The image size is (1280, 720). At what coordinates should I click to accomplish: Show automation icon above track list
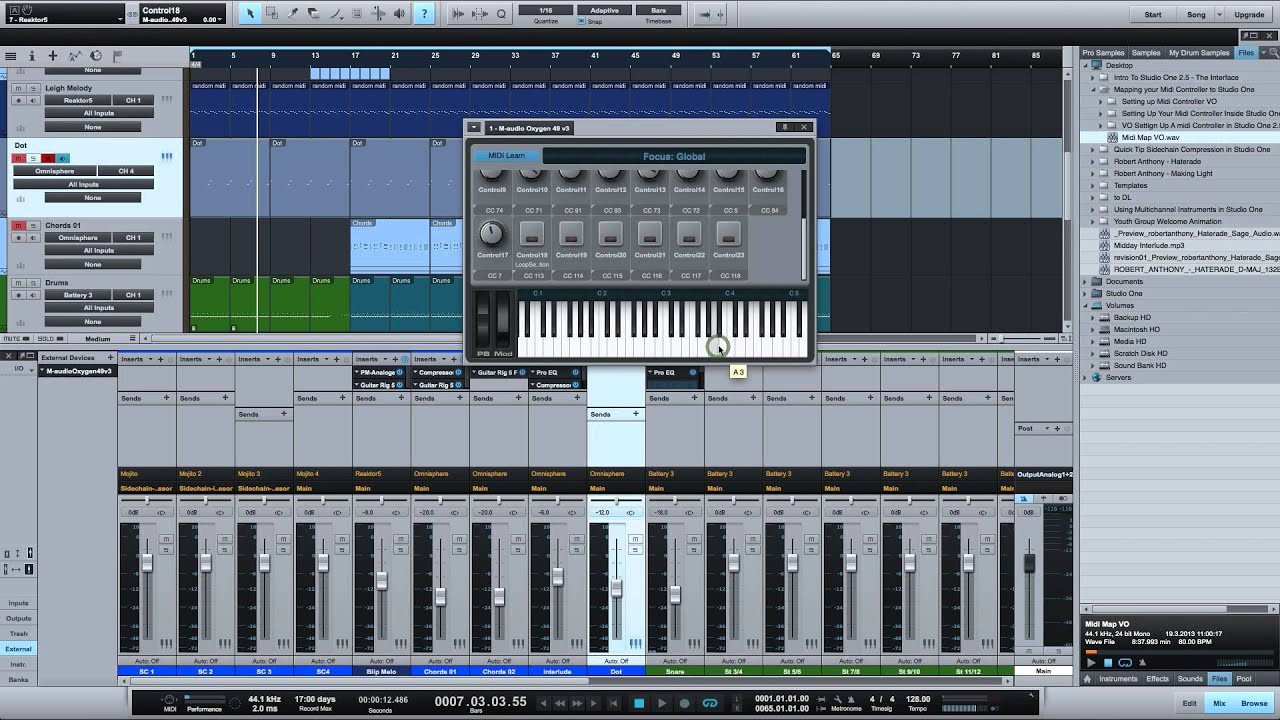click(x=74, y=57)
